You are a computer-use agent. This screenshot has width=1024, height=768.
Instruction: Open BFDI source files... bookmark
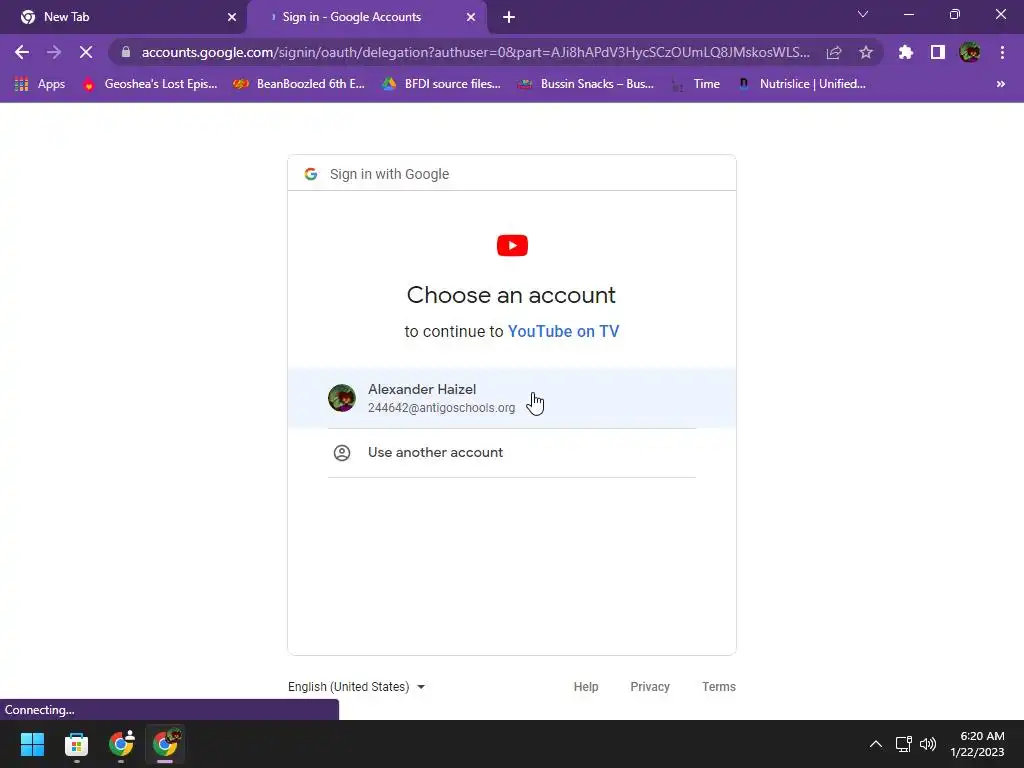click(441, 84)
